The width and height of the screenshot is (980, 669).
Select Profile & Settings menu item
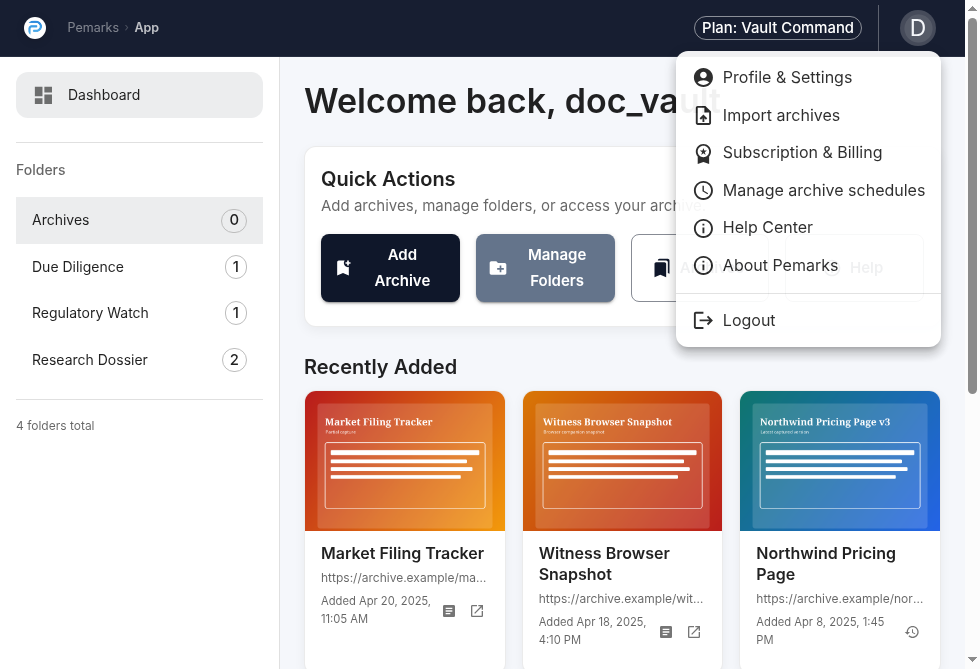[x=808, y=78]
